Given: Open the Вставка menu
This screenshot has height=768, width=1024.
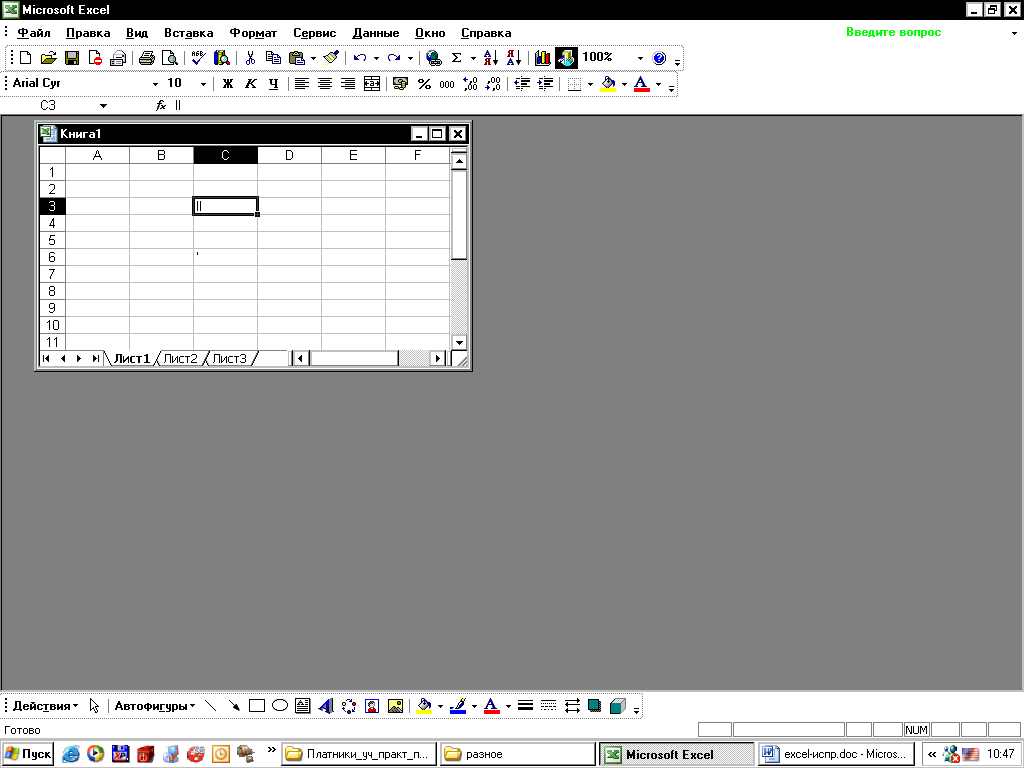Looking at the screenshot, I should 189,33.
